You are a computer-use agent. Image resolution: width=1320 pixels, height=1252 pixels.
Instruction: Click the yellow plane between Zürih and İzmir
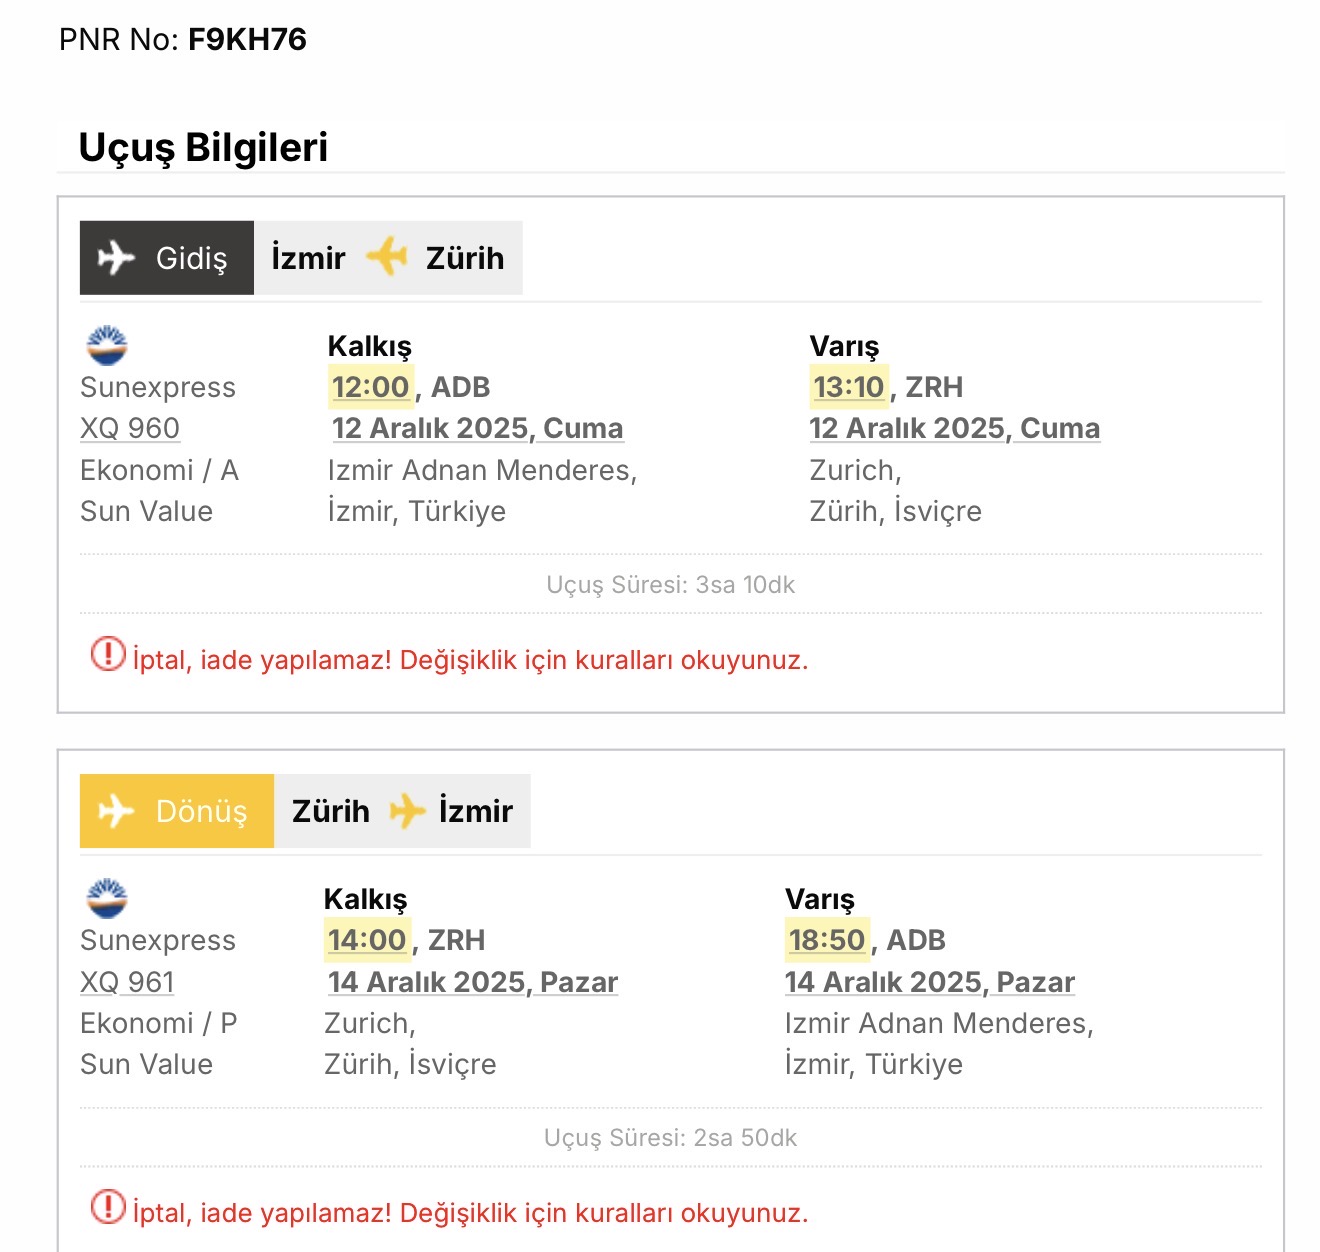(x=406, y=811)
